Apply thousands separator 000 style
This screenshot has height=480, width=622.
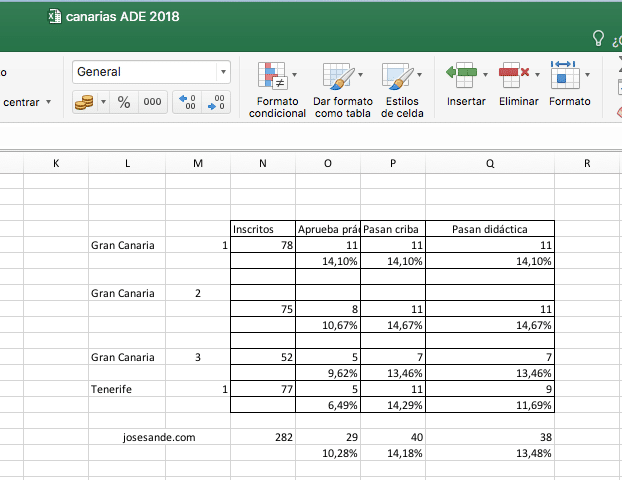[152, 102]
